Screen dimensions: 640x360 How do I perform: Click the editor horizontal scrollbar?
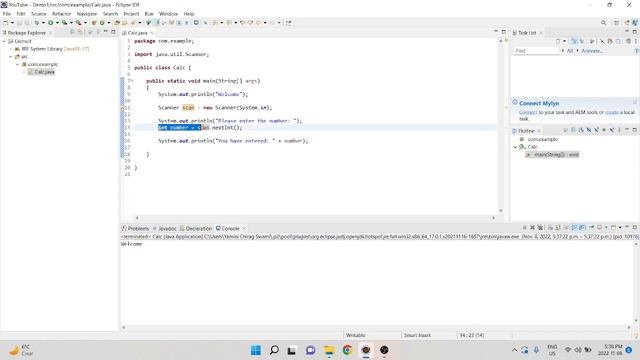(x=315, y=218)
